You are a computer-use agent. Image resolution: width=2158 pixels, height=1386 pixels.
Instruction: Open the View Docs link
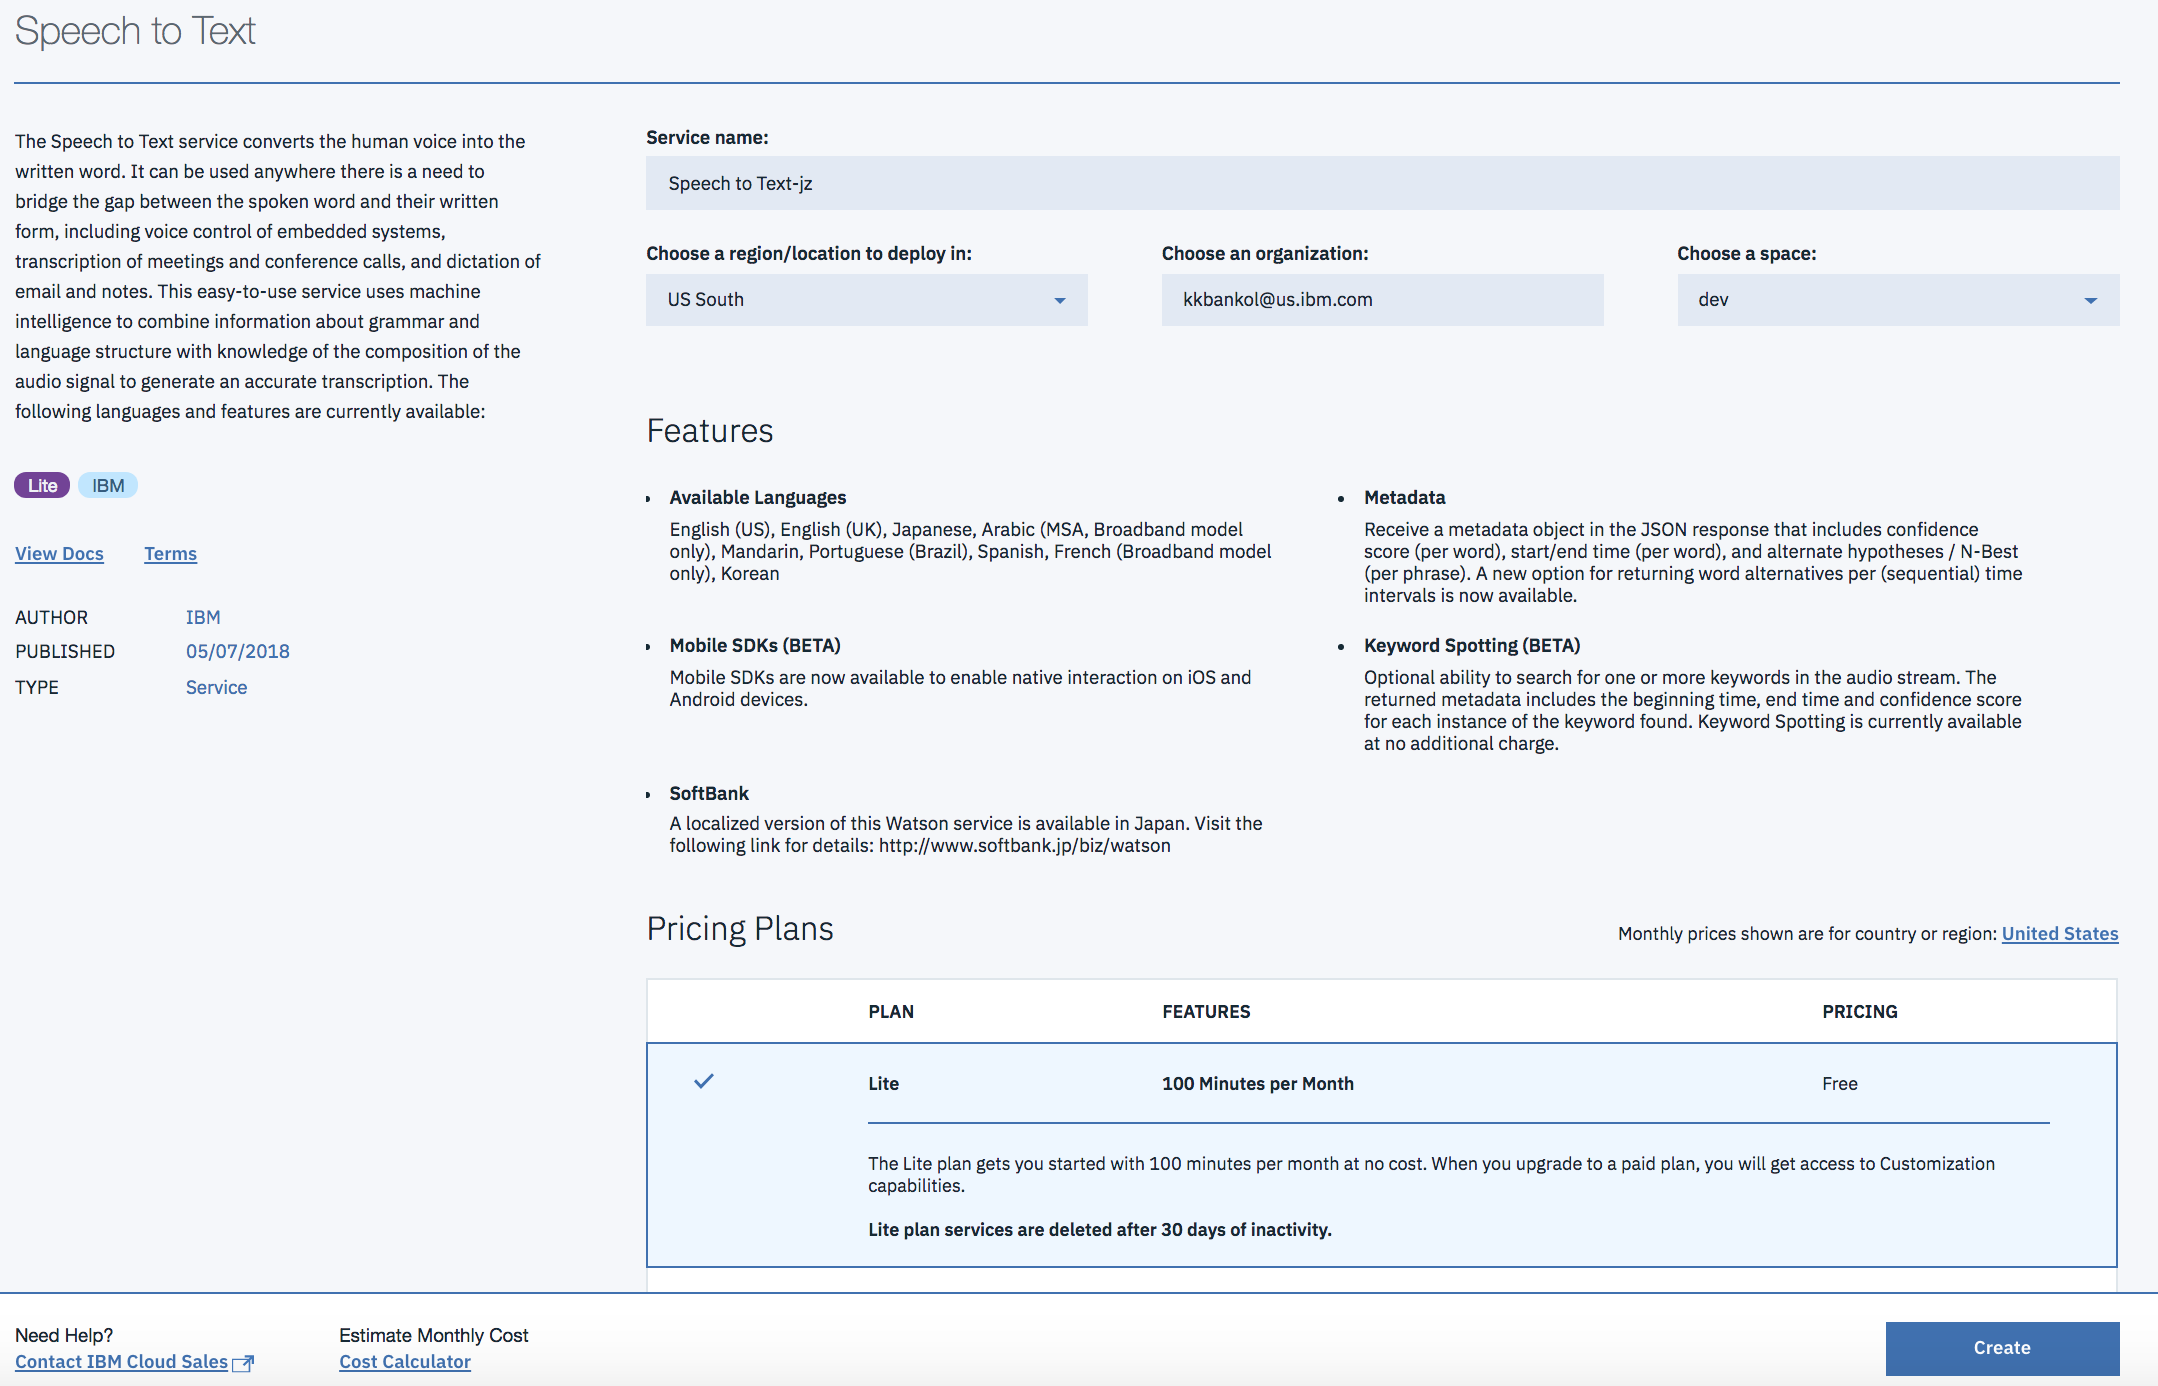point(59,553)
